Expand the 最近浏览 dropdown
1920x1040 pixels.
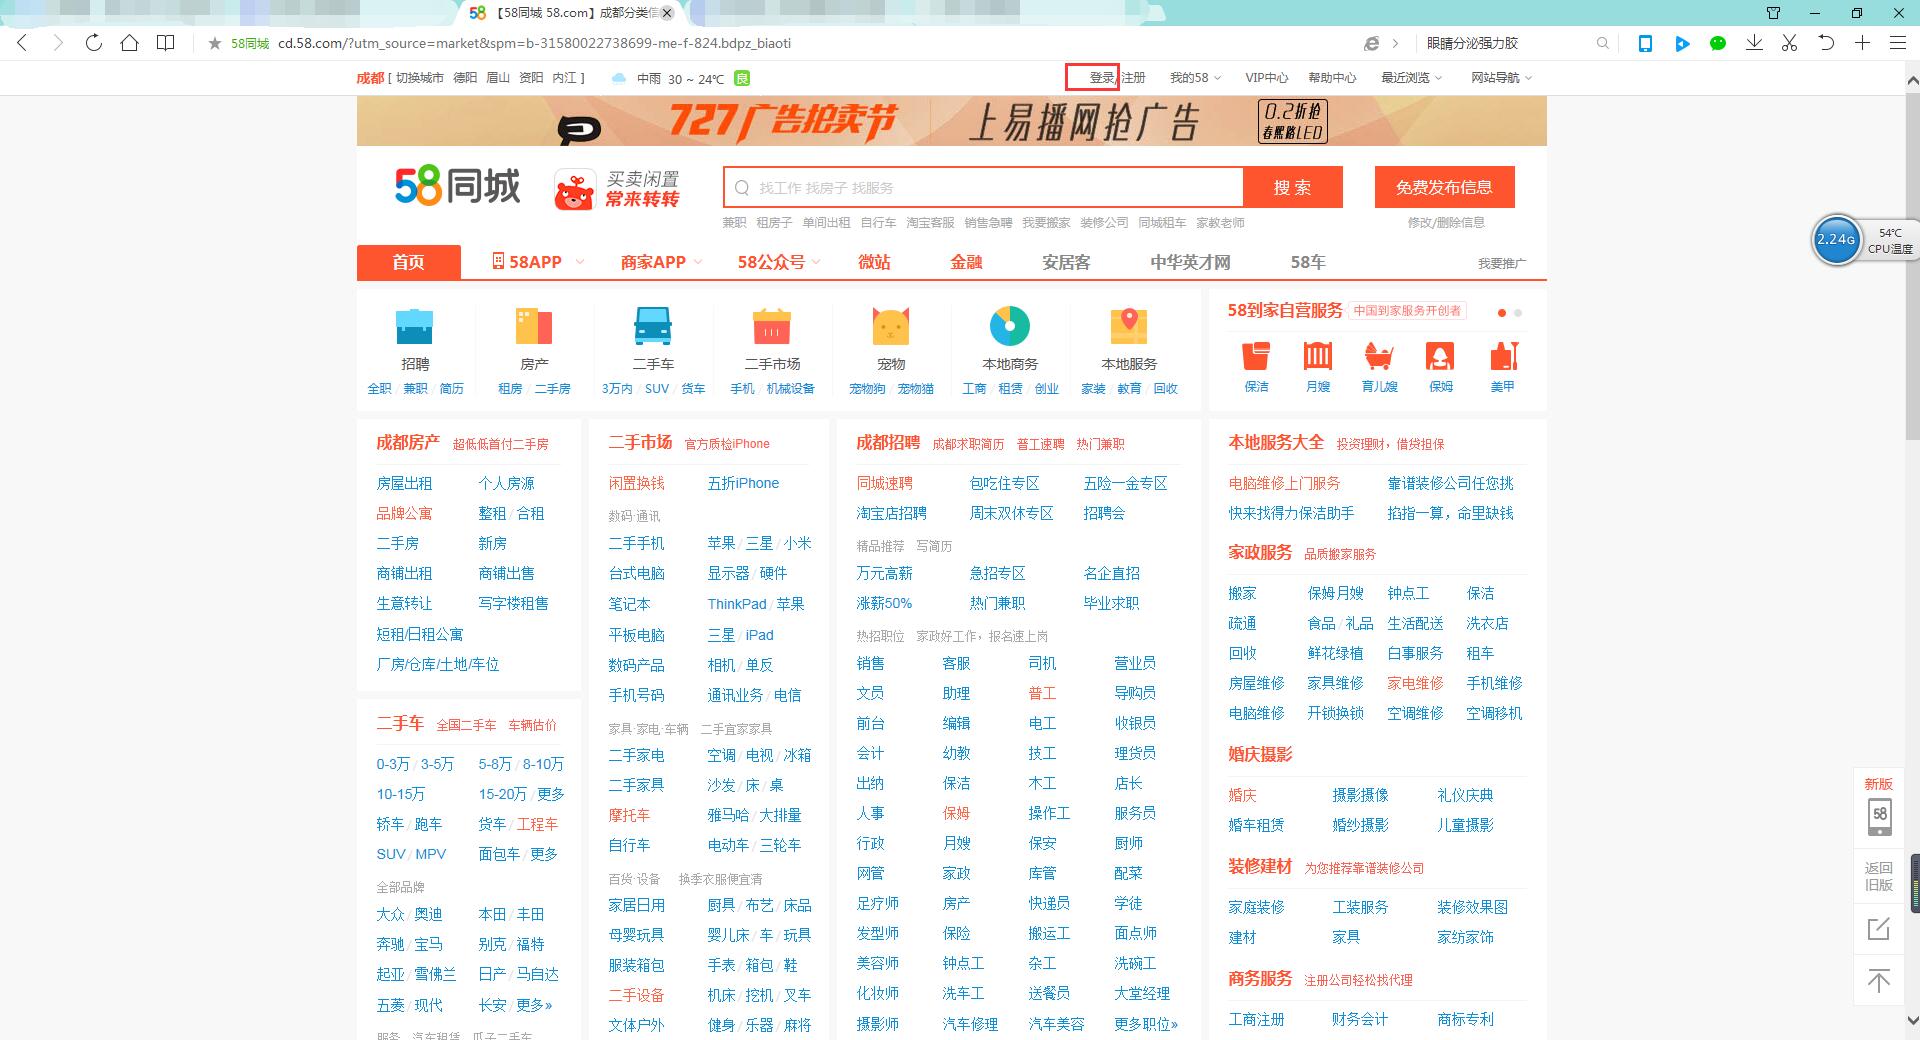click(1411, 77)
